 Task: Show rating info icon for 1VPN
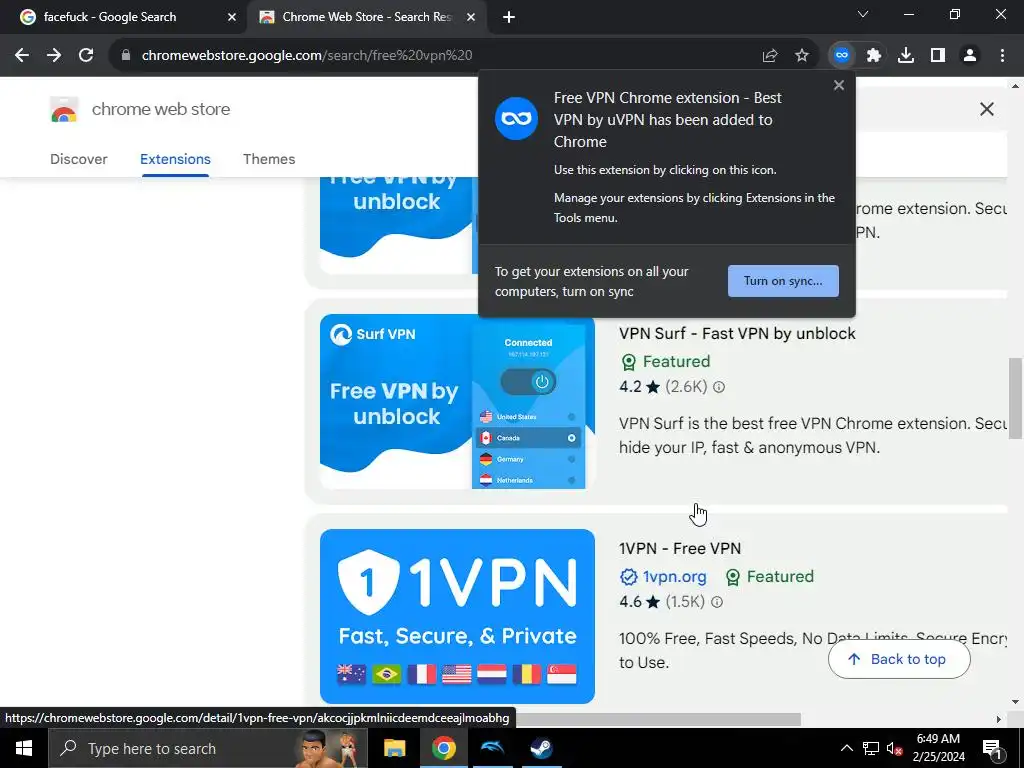pyautogui.click(x=716, y=602)
